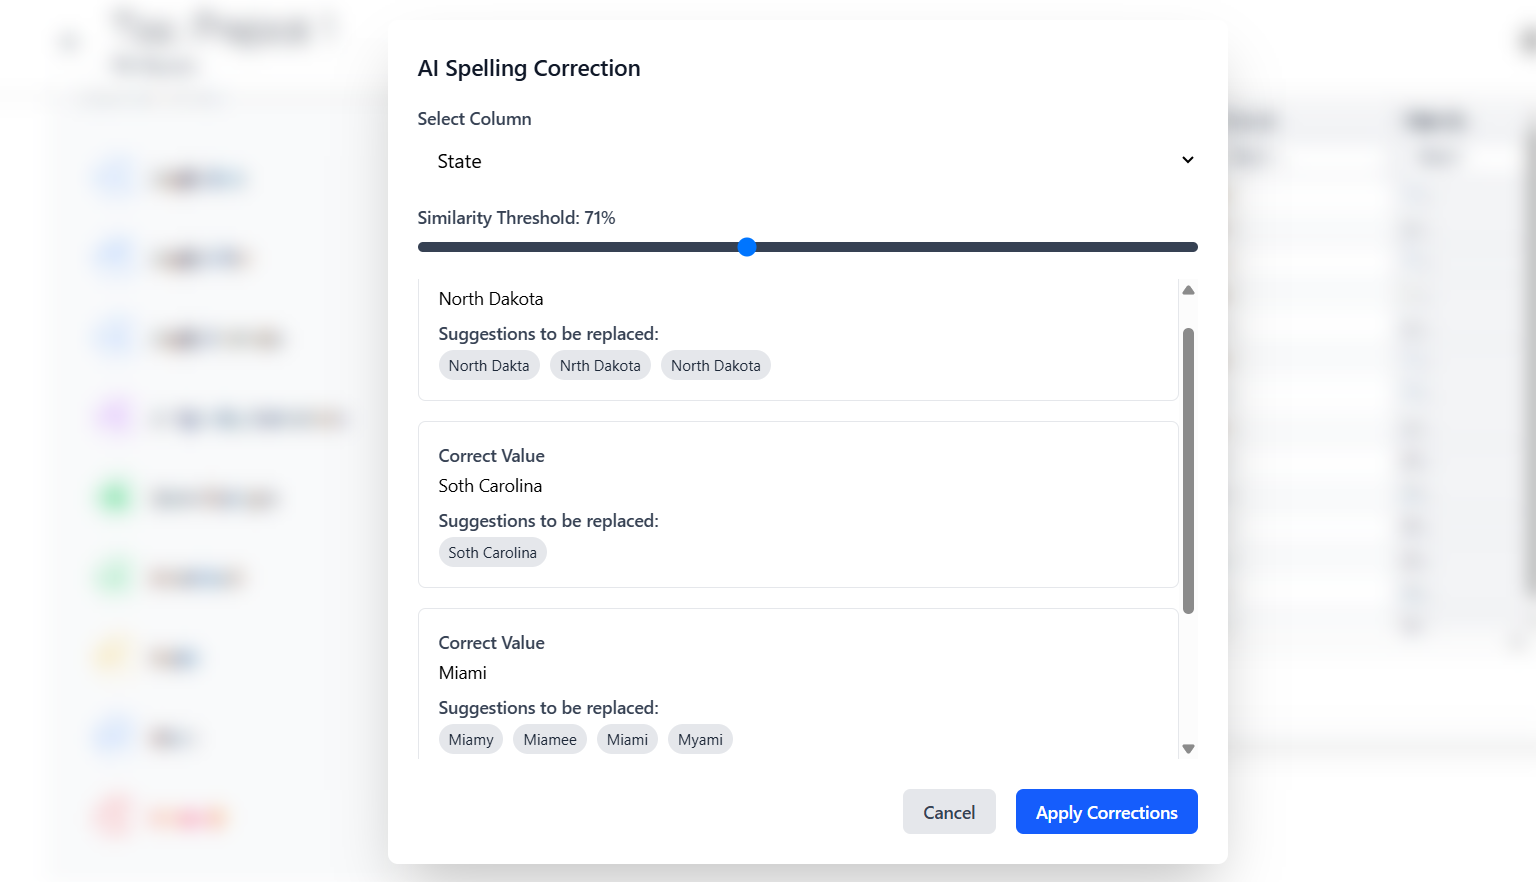Viewport: 1536px width, 882px height.
Task: Select the 'Nrth Dakota' suggestion chip
Action: tap(600, 365)
